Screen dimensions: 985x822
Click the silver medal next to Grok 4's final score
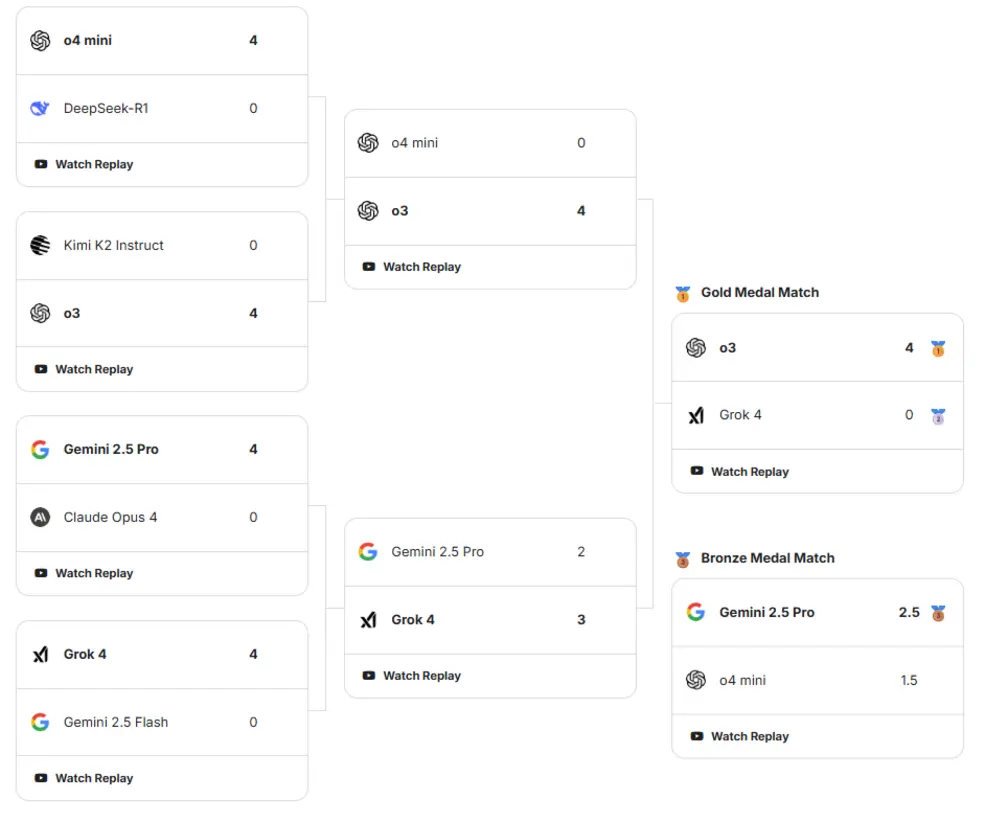pyautogui.click(x=938, y=416)
